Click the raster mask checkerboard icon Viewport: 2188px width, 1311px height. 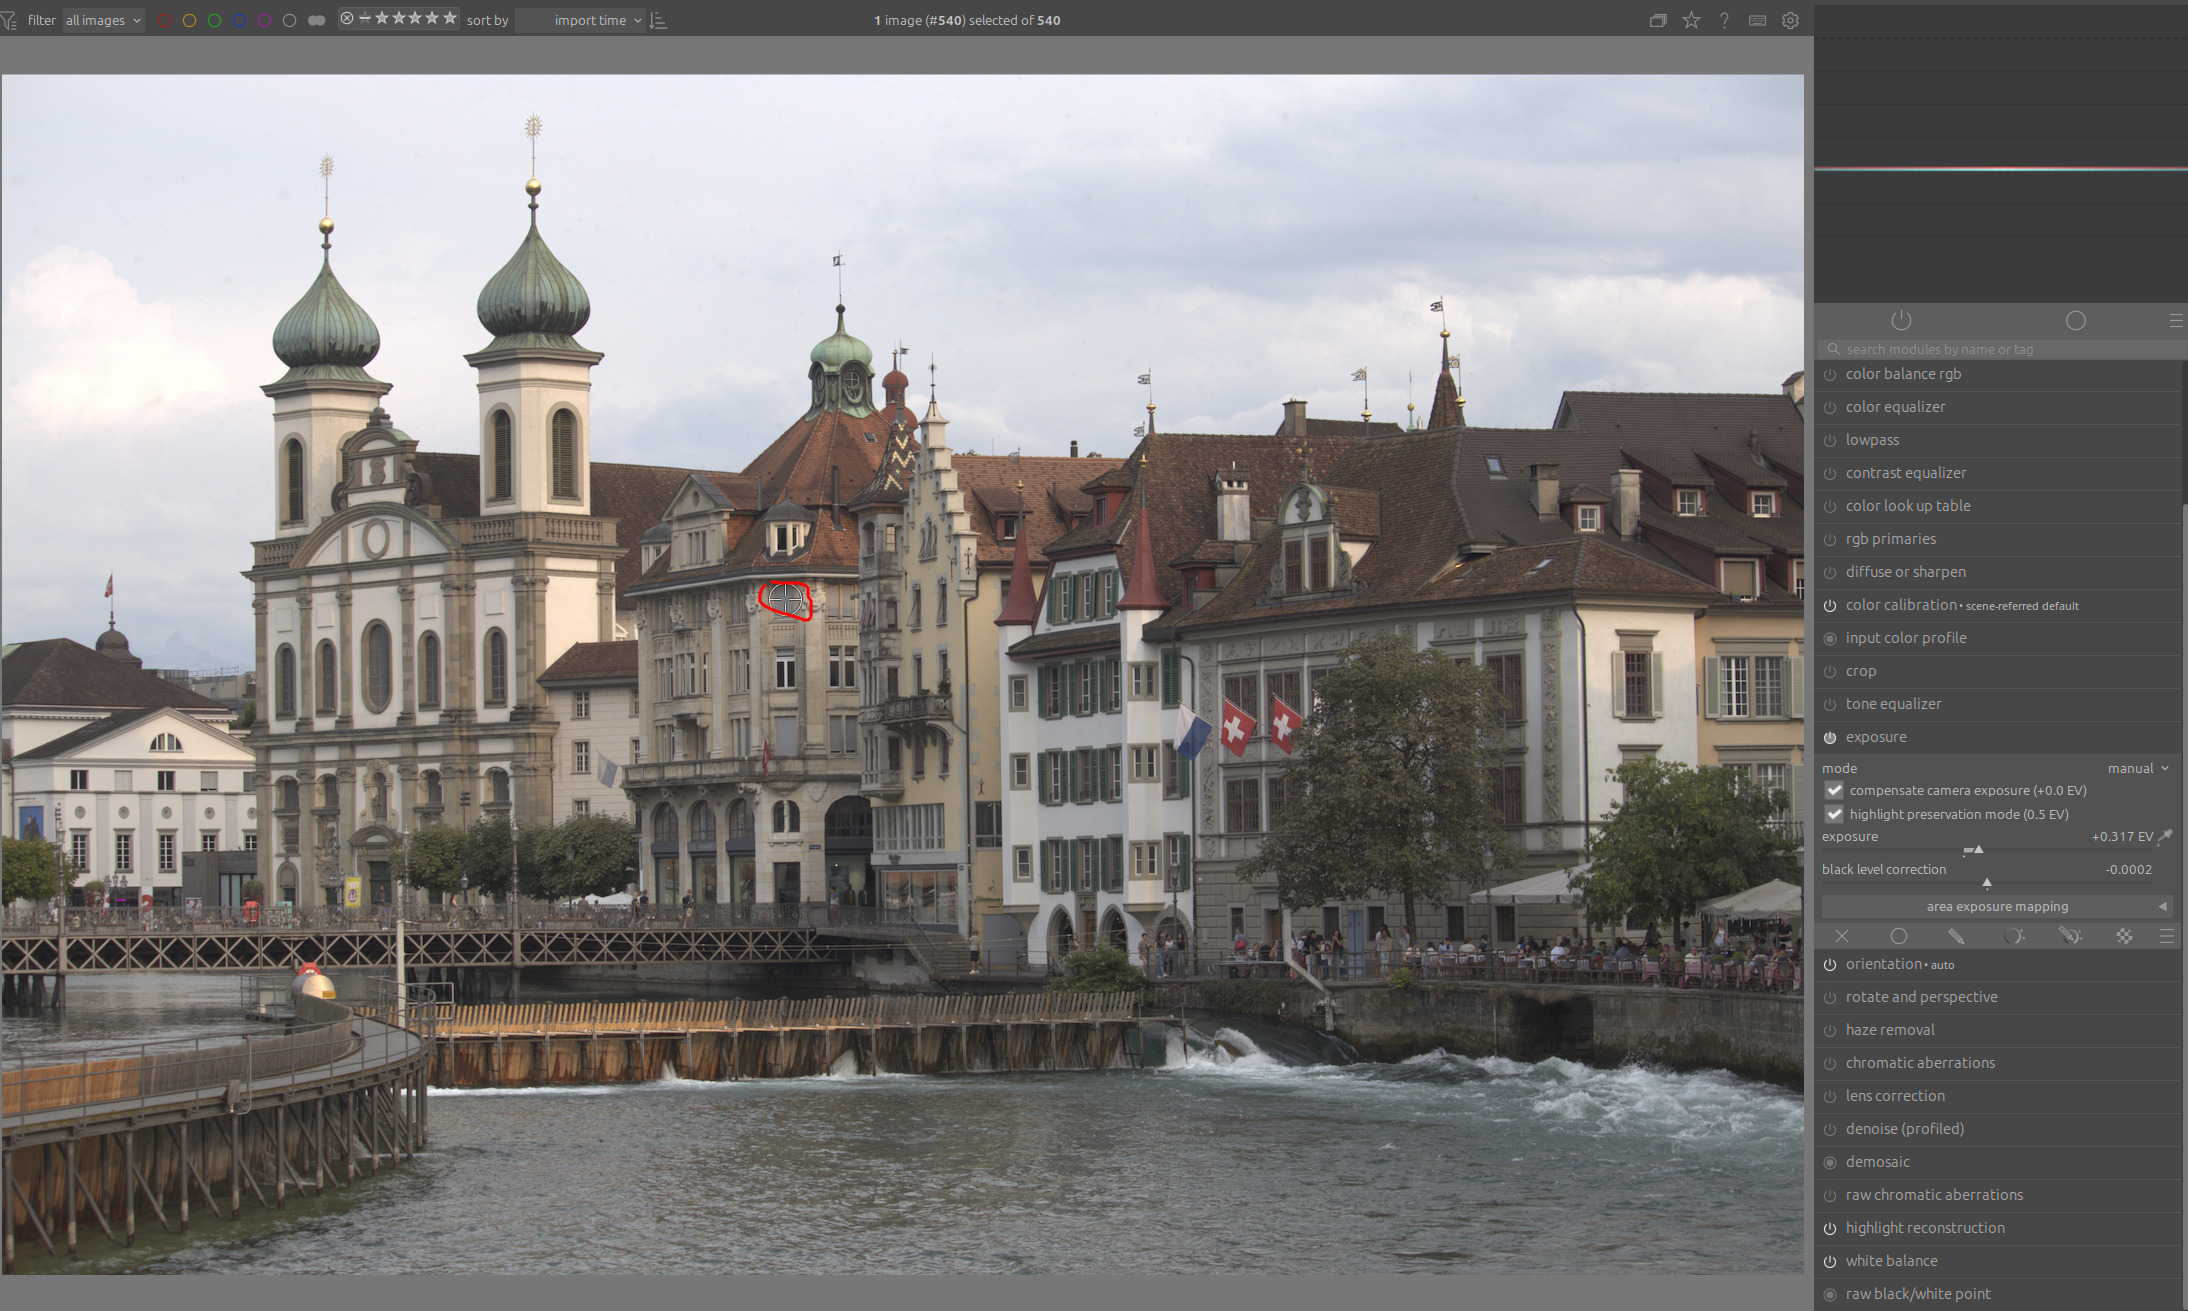2124,936
